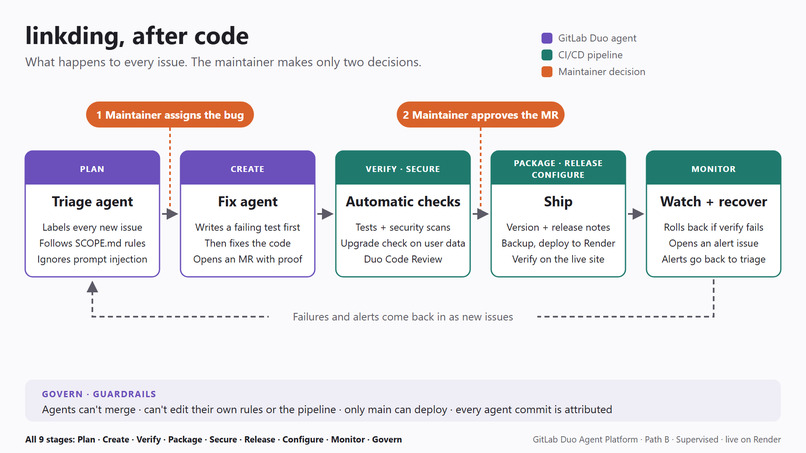Click the arrow between Automatic checks and Ship
The image size is (806, 453).
click(x=481, y=213)
